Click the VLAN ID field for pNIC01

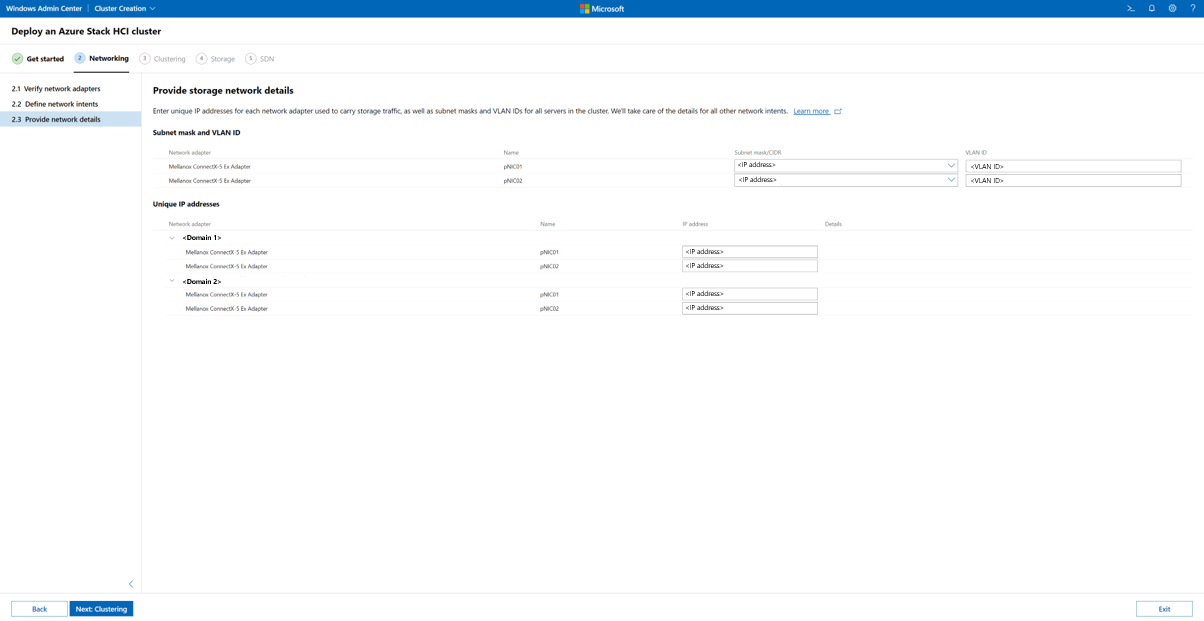tap(1073, 166)
